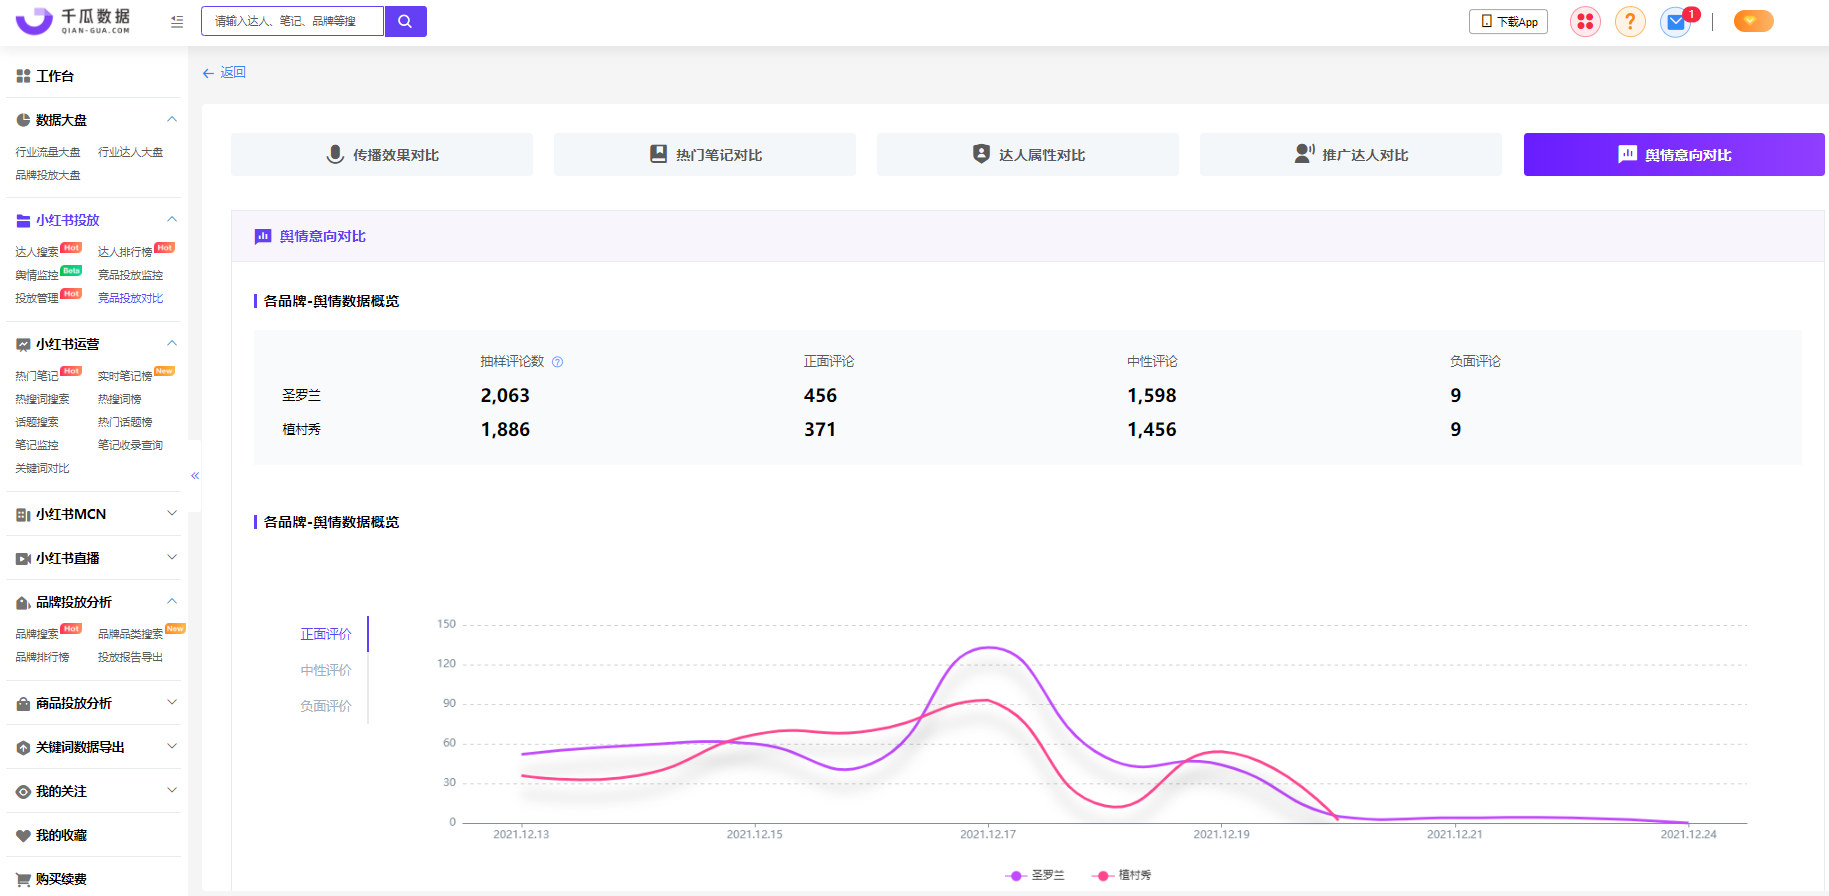The image size is (1829, 896).
Task: Click the 小红书投放 folder icon
Action: click(x=23, y=220)
